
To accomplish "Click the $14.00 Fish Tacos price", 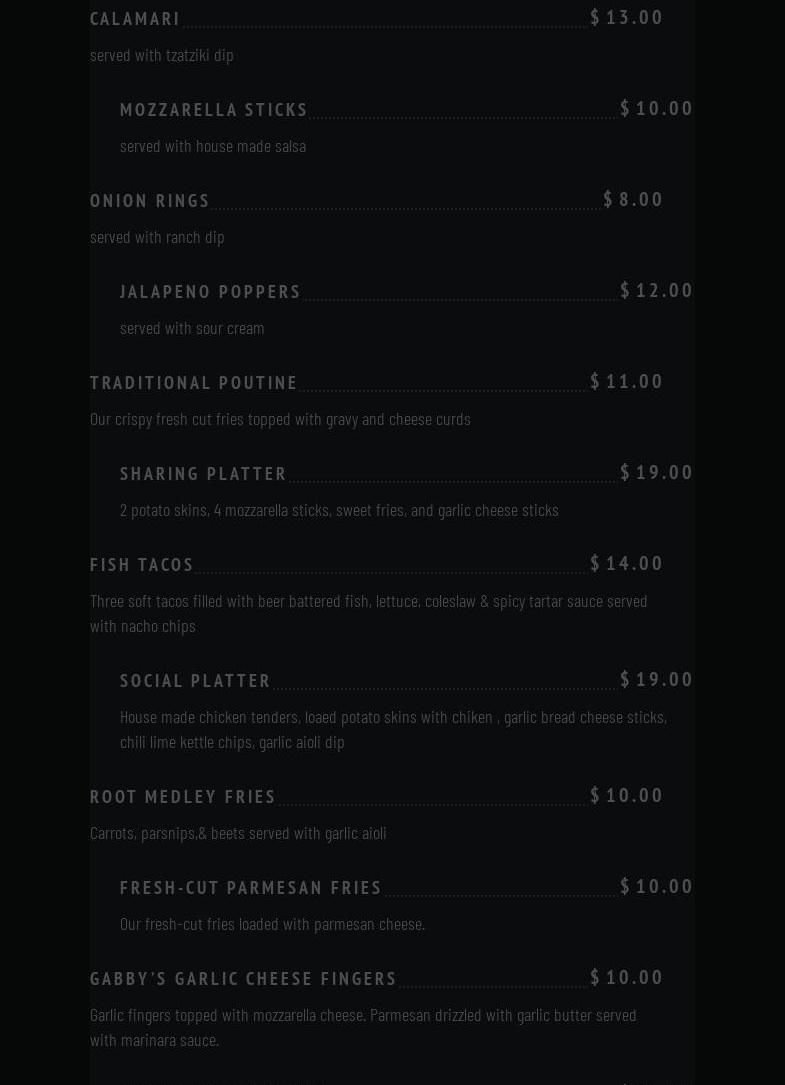I will click(x=627, y=563).
